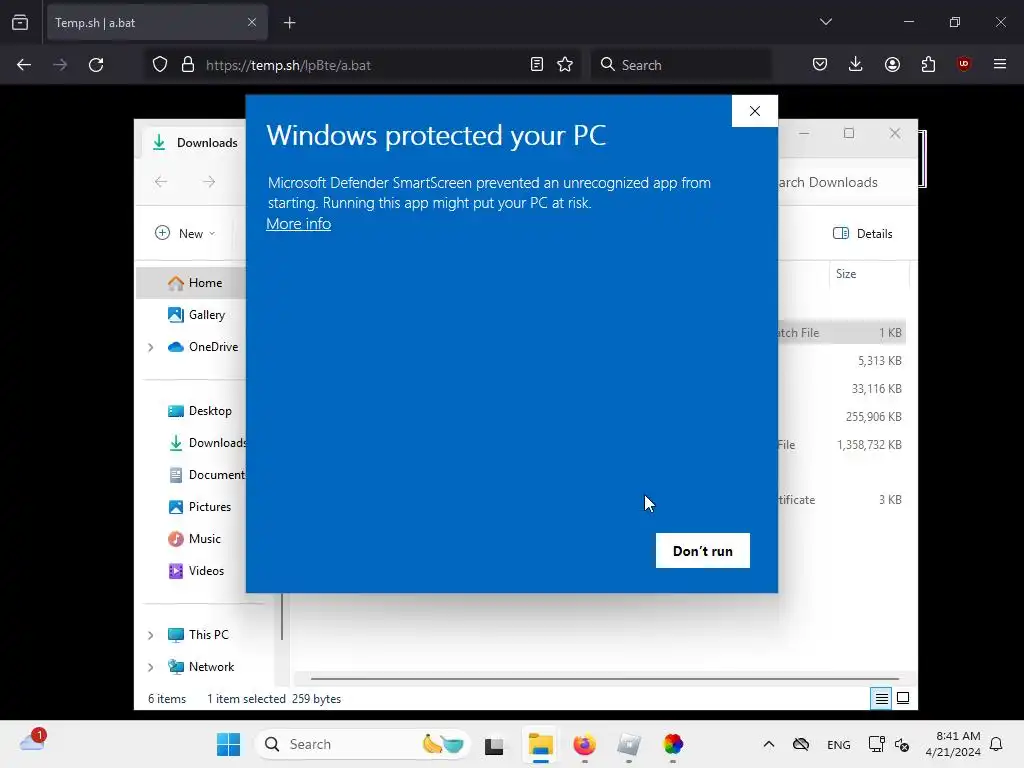Image resolution: width=1024 pixels, height=768 pixels.
Task: Expand This PC tree node
Action: coord(151,635)
